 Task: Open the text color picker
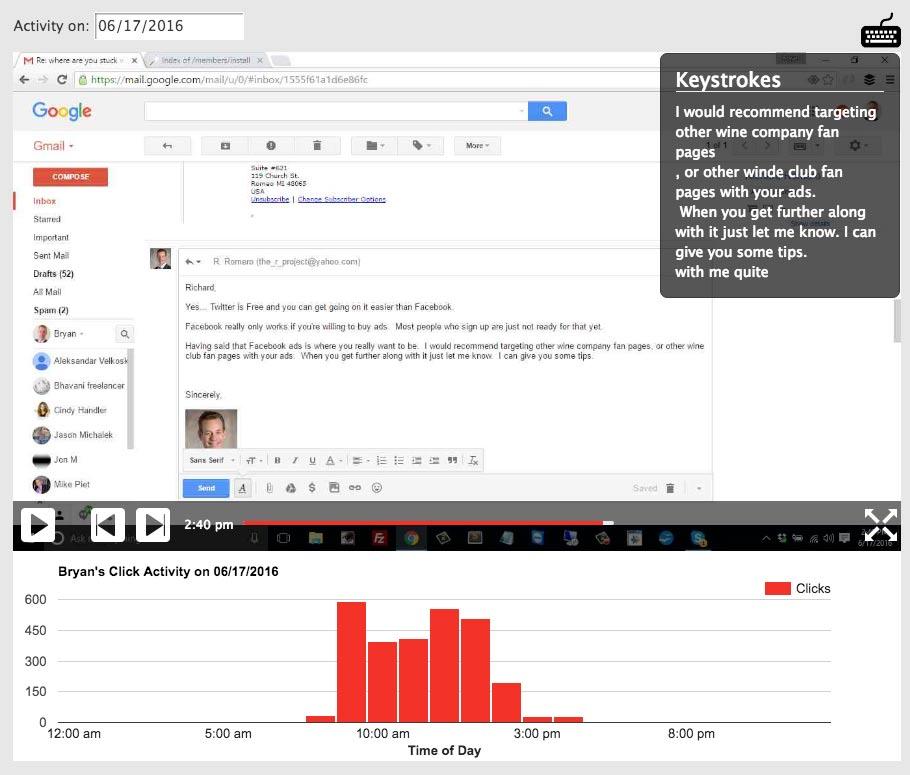point(333,460)
